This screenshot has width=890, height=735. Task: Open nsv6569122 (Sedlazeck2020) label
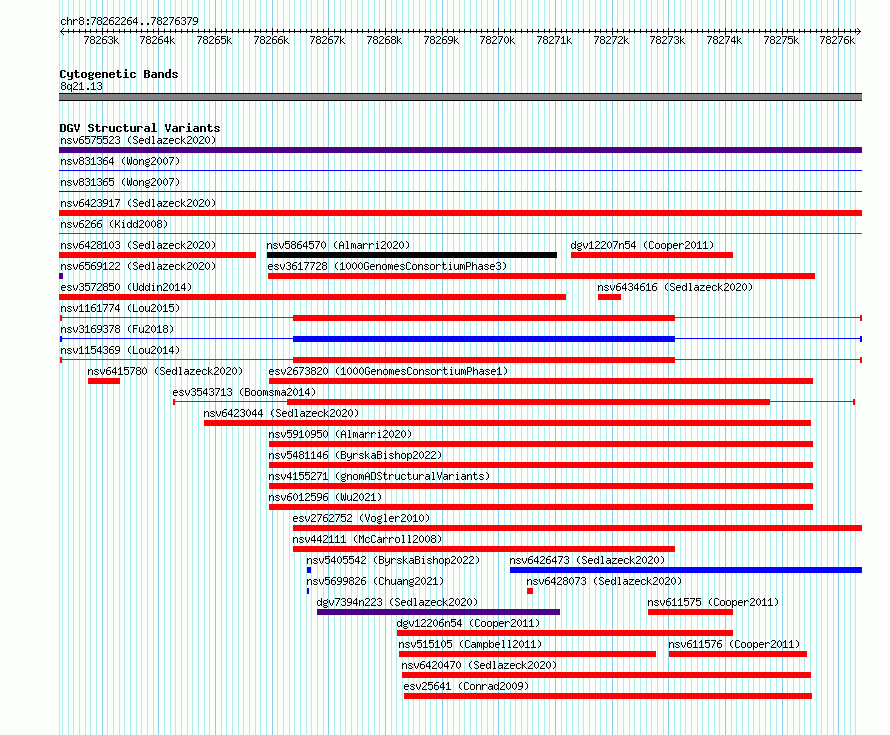[138, 266]
